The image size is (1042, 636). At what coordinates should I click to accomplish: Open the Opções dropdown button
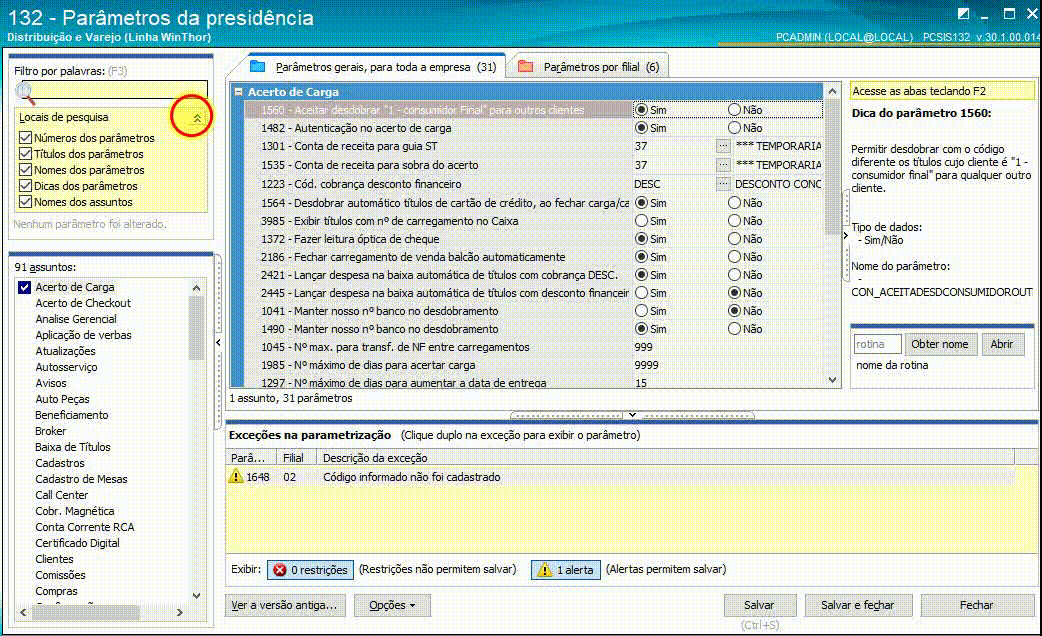(x=392, y=605)
